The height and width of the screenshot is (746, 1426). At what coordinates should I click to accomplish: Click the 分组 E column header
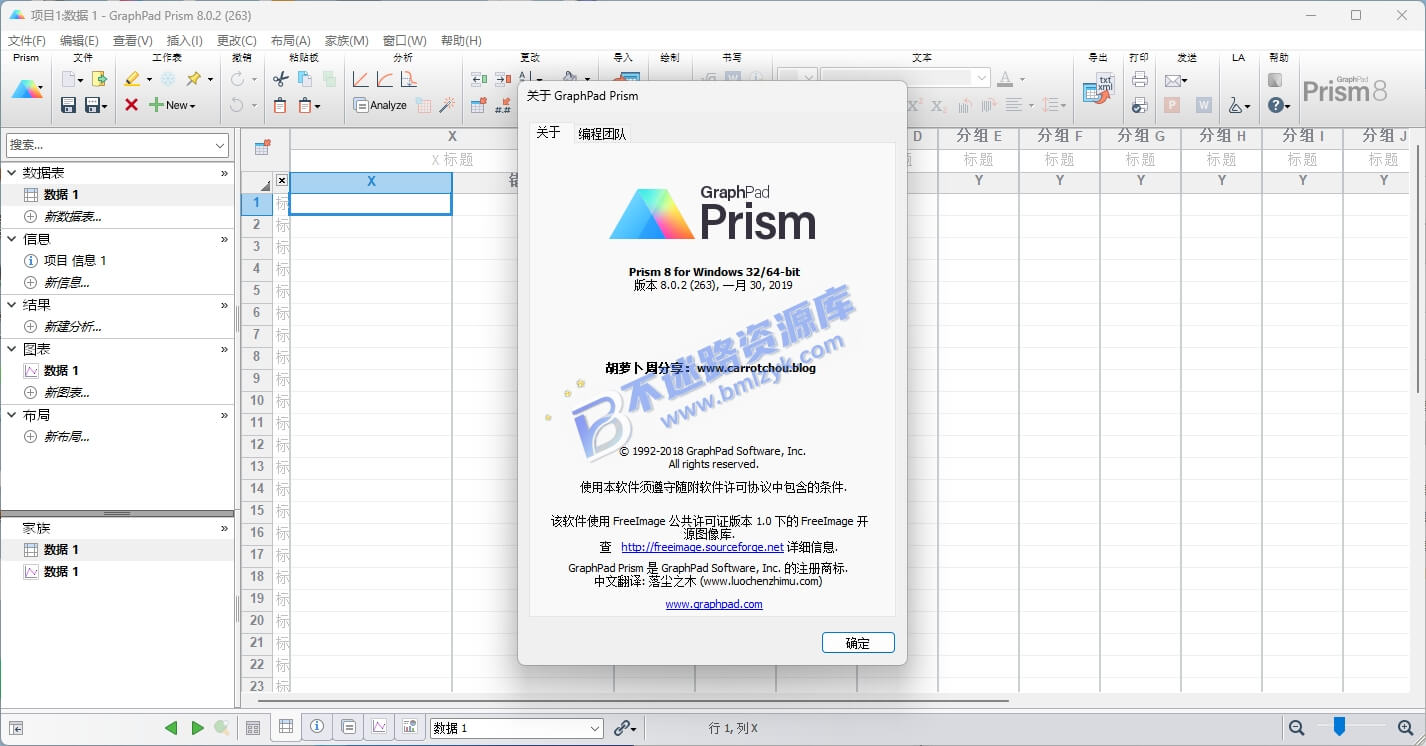point(978,136)
